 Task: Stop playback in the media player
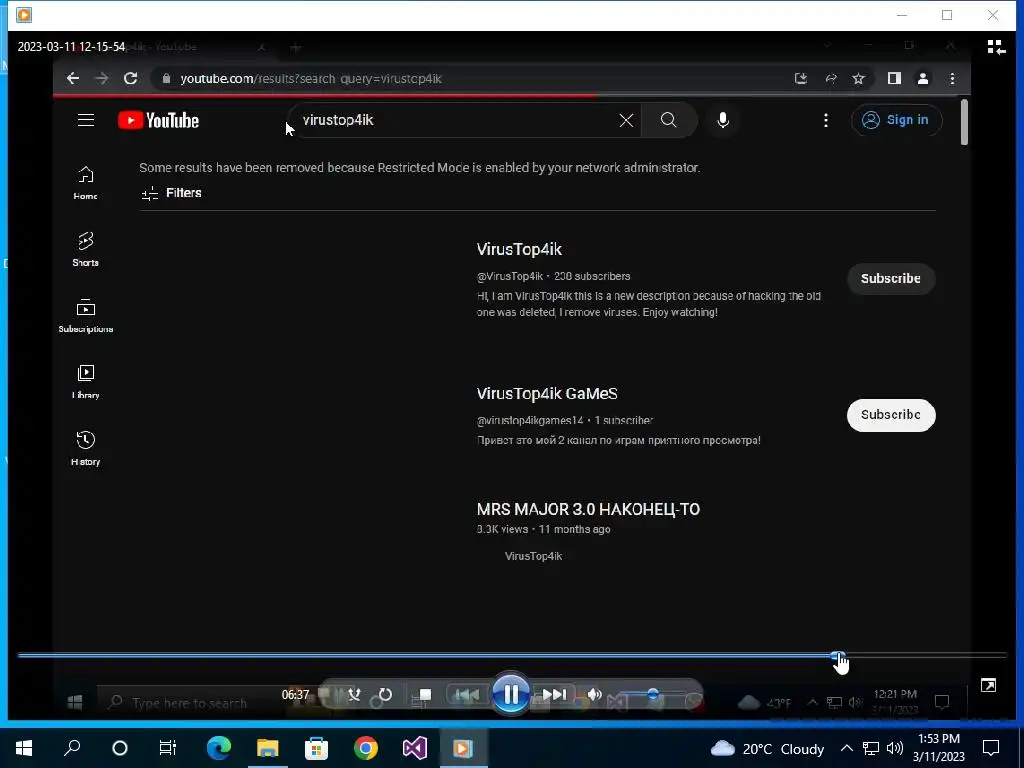pos(424,694)
